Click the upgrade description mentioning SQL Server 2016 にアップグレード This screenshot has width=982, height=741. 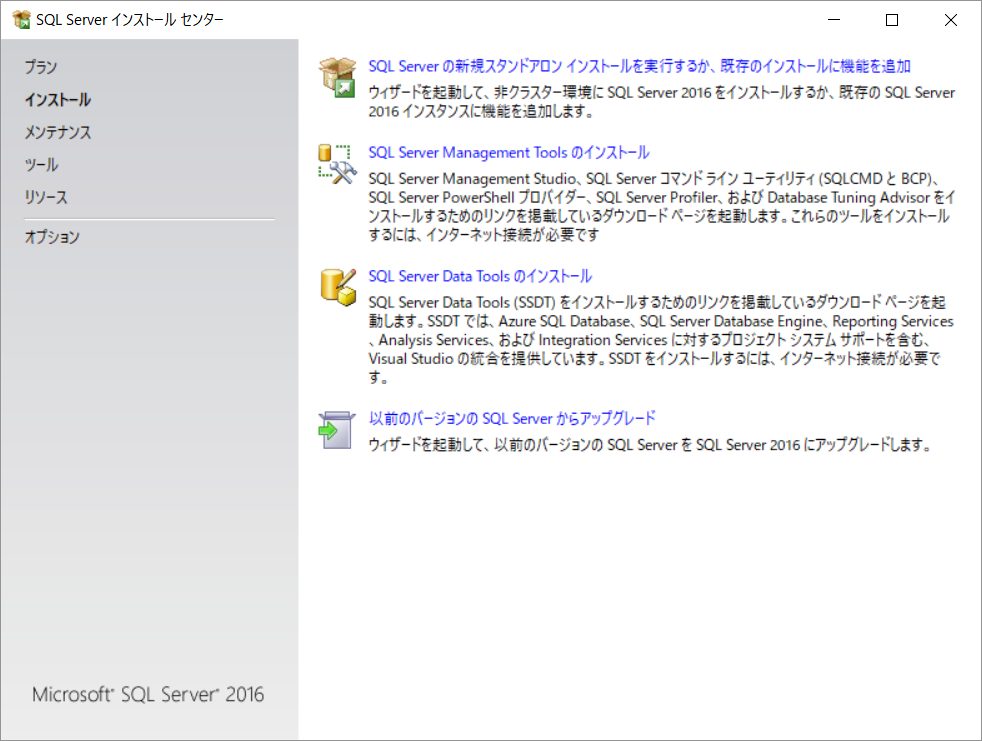pos(650,445)
